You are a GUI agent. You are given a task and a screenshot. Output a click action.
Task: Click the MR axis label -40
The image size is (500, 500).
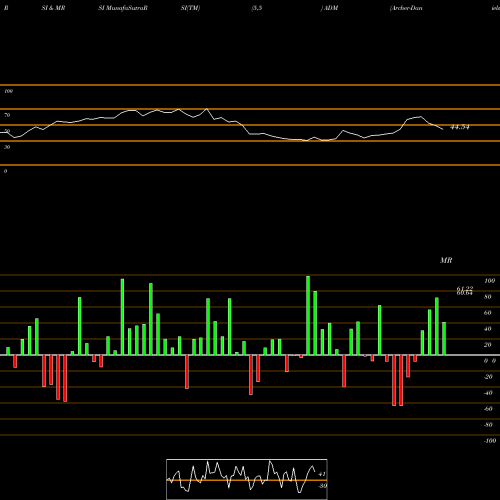click(x=488, y=393)
